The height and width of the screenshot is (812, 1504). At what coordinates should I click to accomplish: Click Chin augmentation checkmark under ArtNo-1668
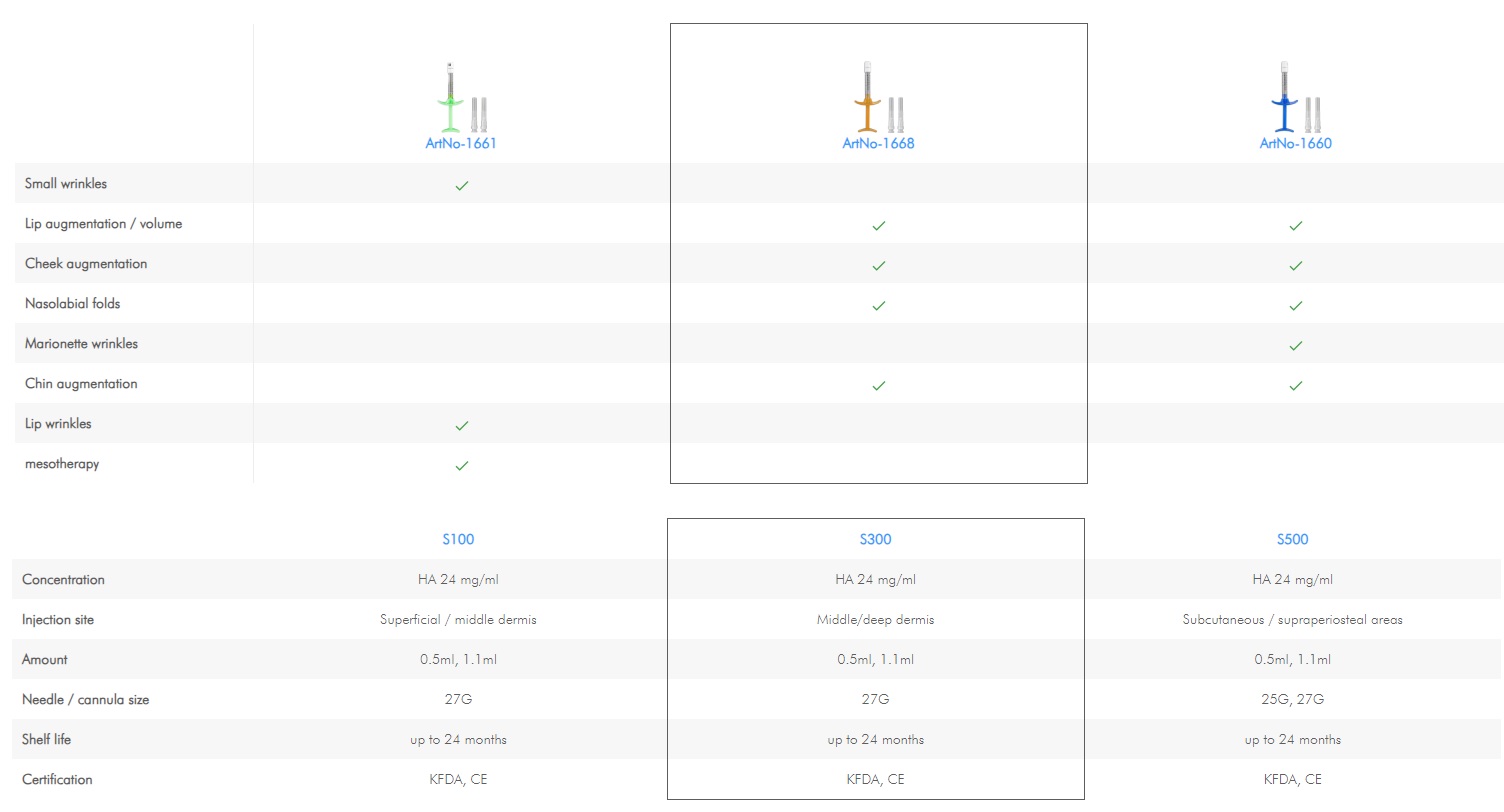878,386
